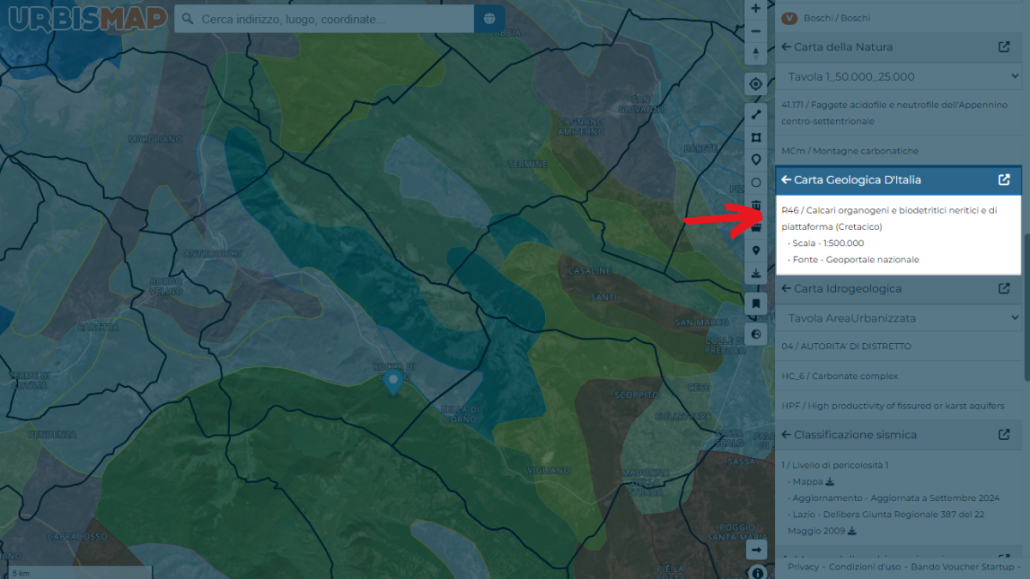Center map on my location
Screen dimensions: 1030x579
coord(755,84)
